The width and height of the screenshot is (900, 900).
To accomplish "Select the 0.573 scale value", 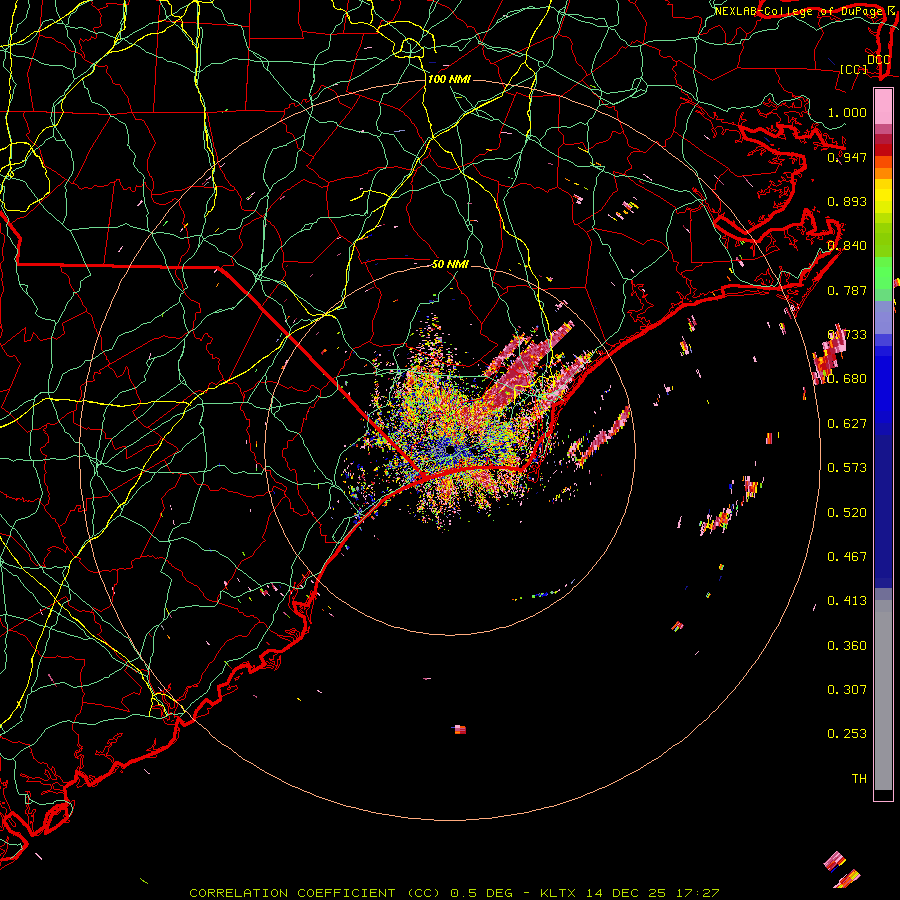I will point(847,468).
